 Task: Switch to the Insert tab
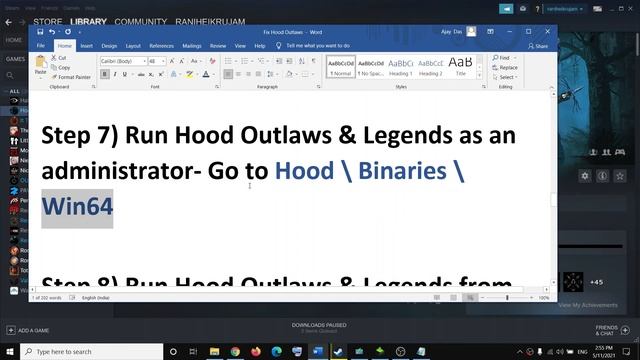(x=87, y=46)
